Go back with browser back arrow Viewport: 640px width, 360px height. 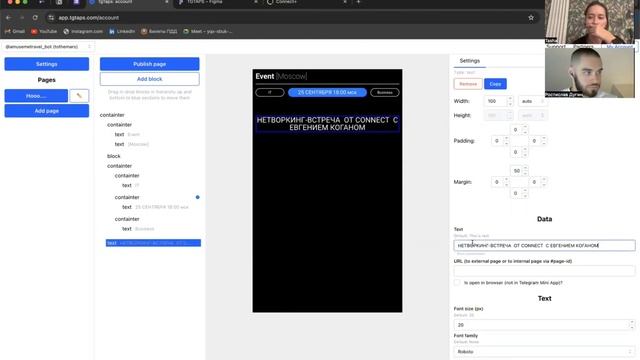pyautogui.click(x=9, y=18)
